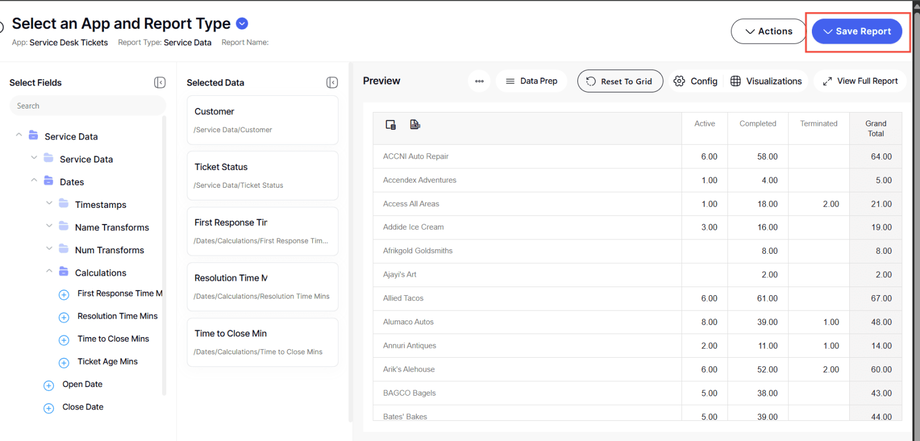
Task: Click the Save Report button
Action: 857,31
